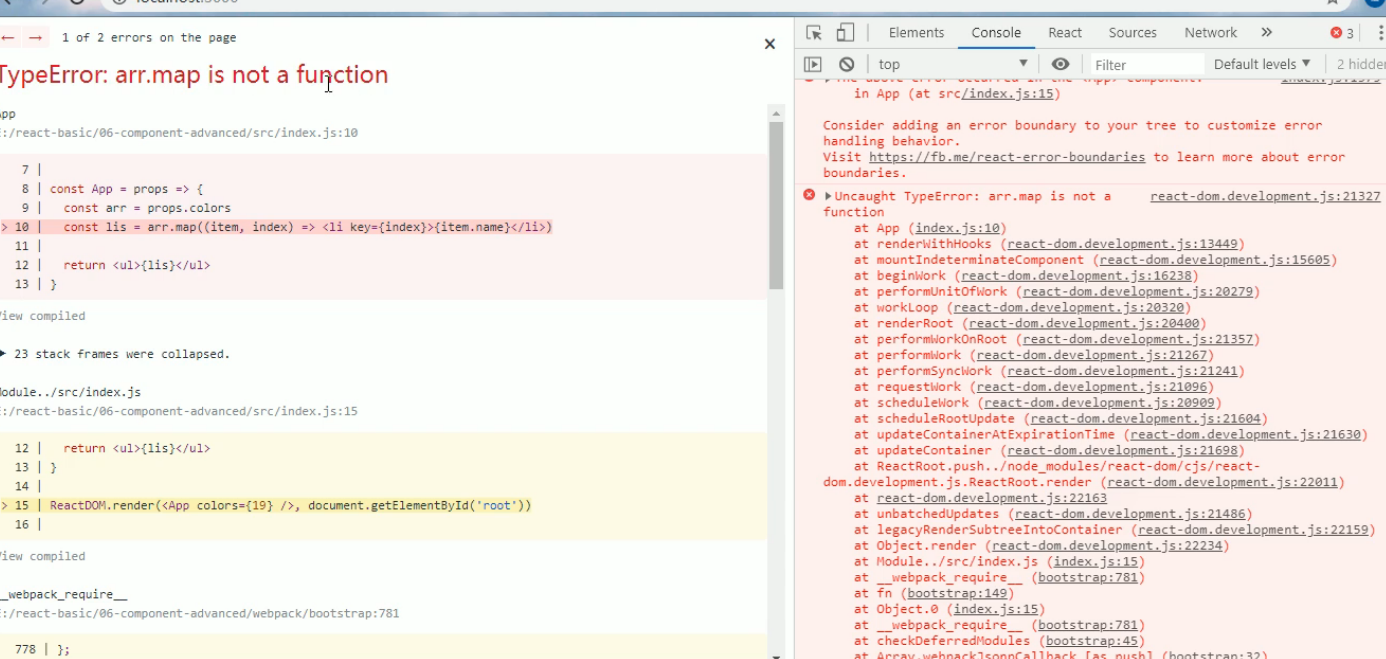Clear the console with the no-entry icon
Viewport: 1386px width, 659px height.
tap(846, 63)
